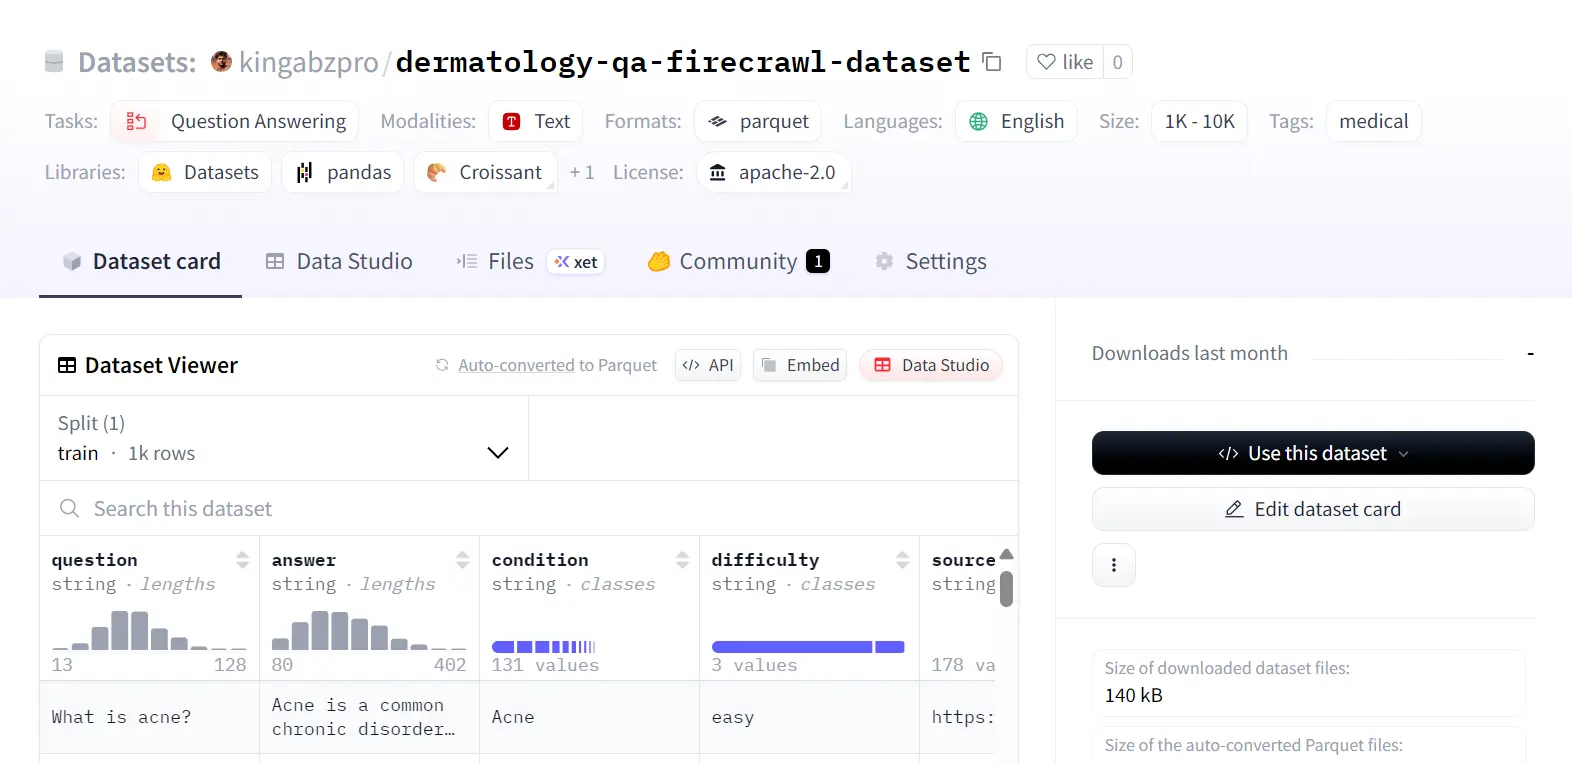The height and width of the screenshot is (763, 1572).
Task: Click the Settings gear icon
Action: [x=884, y=261]
